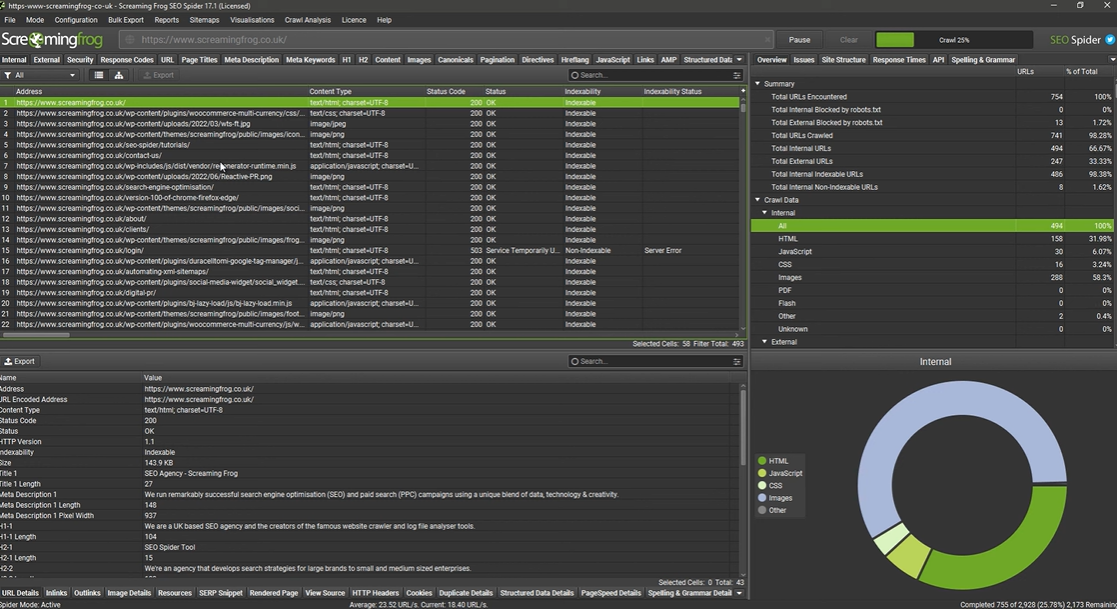Click the Title 1 value SEO Agency
This screenshot has height=615, width=1117.
coord(191,473)
